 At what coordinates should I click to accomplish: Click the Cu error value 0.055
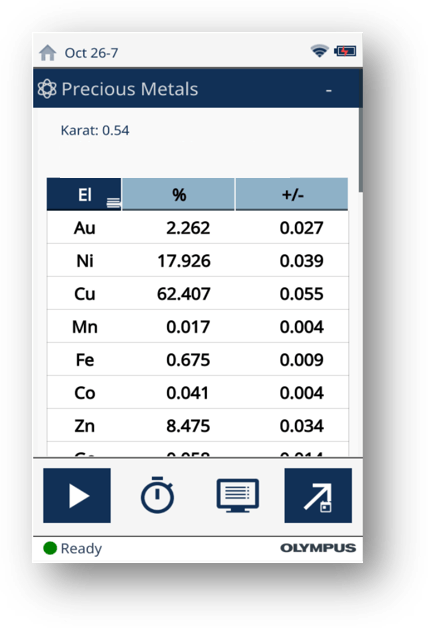(x=301, y=294)
